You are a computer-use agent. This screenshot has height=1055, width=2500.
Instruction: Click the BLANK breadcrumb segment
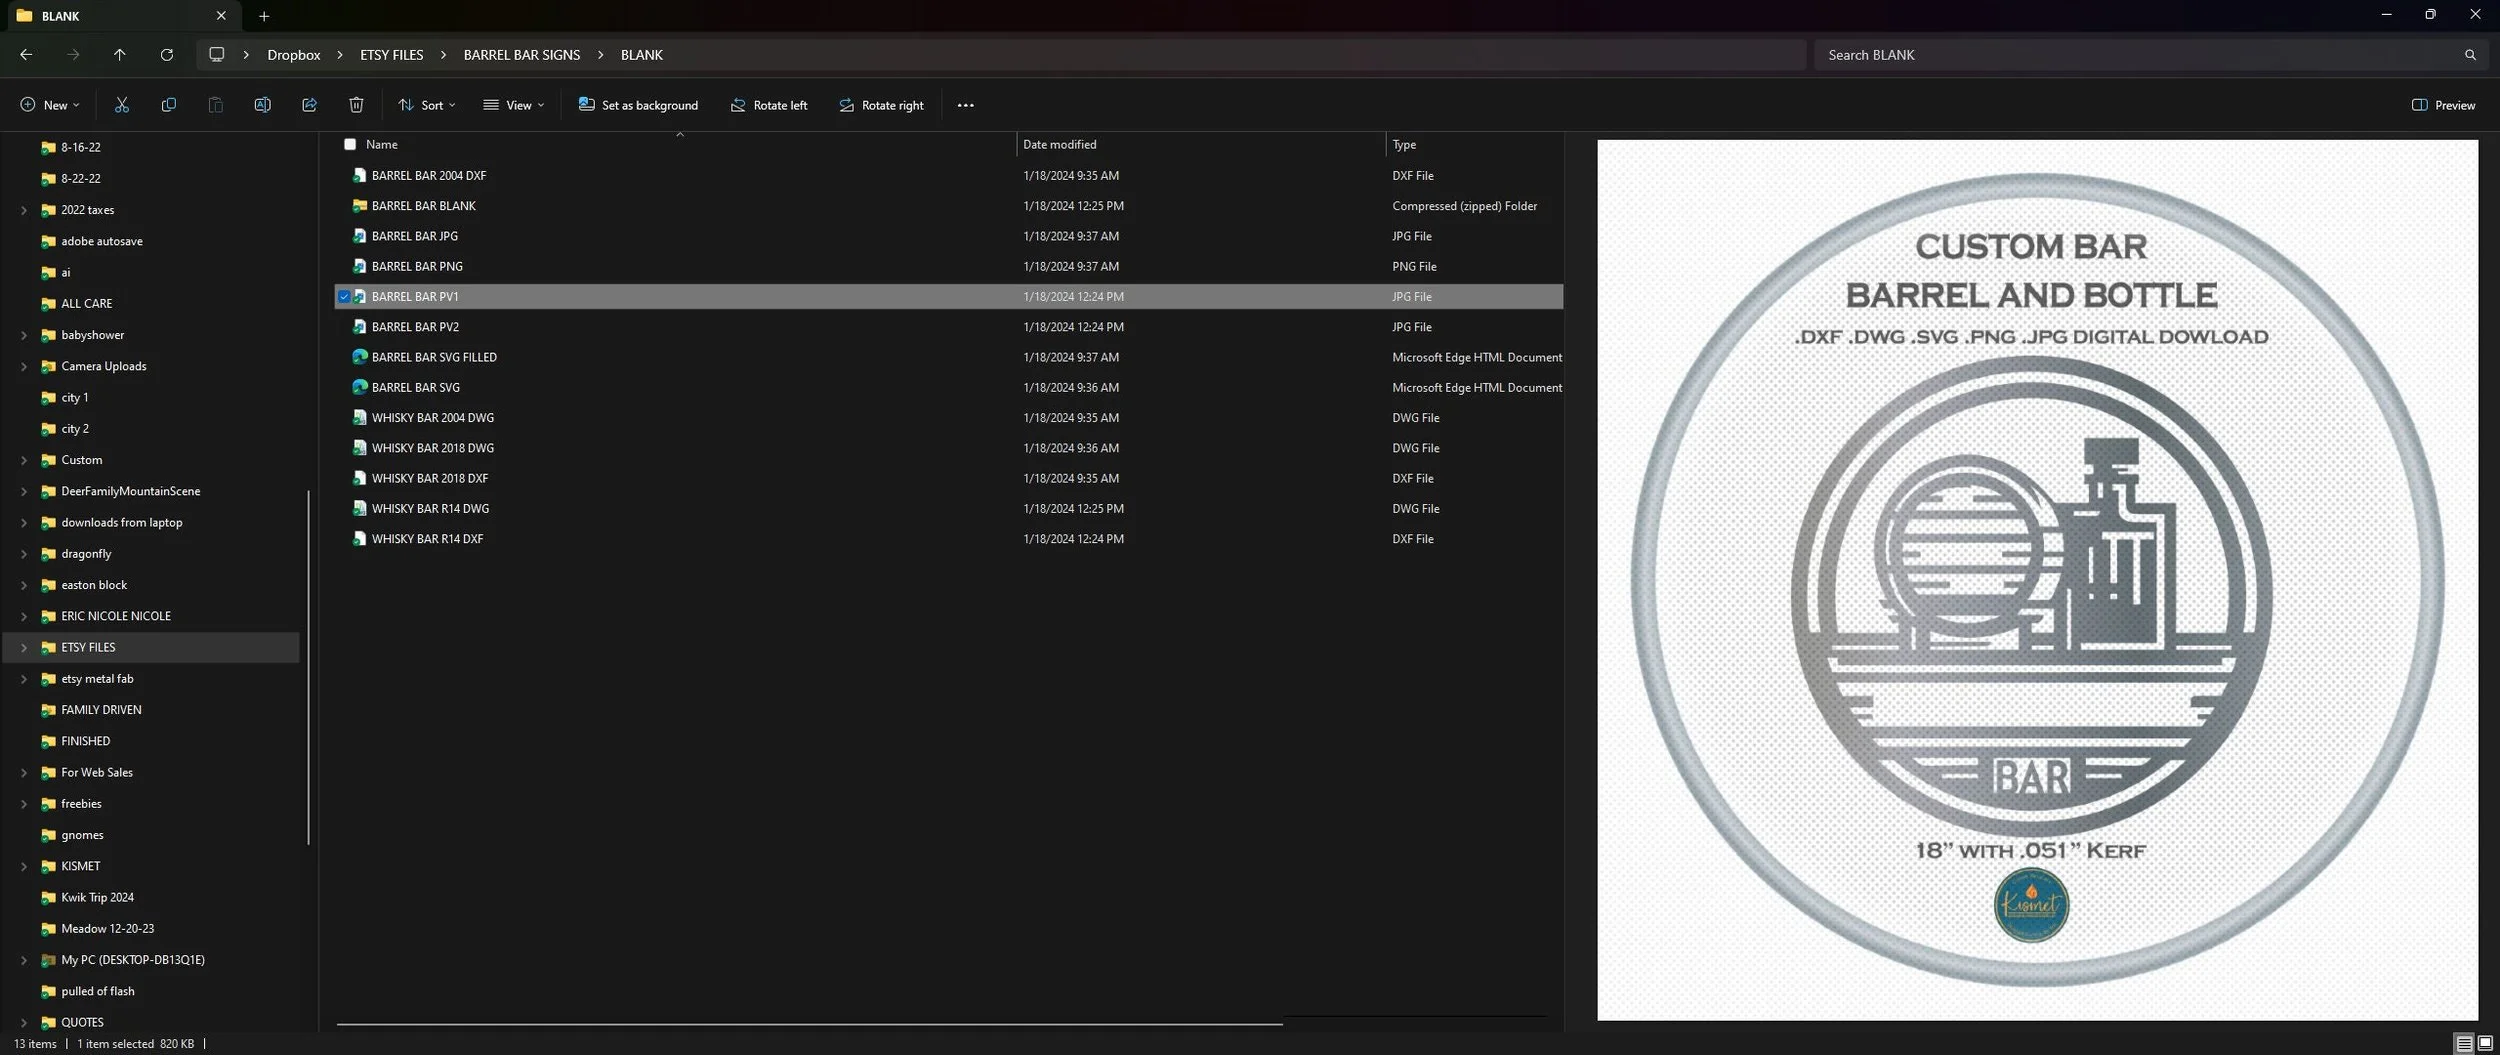pos(642,55)
